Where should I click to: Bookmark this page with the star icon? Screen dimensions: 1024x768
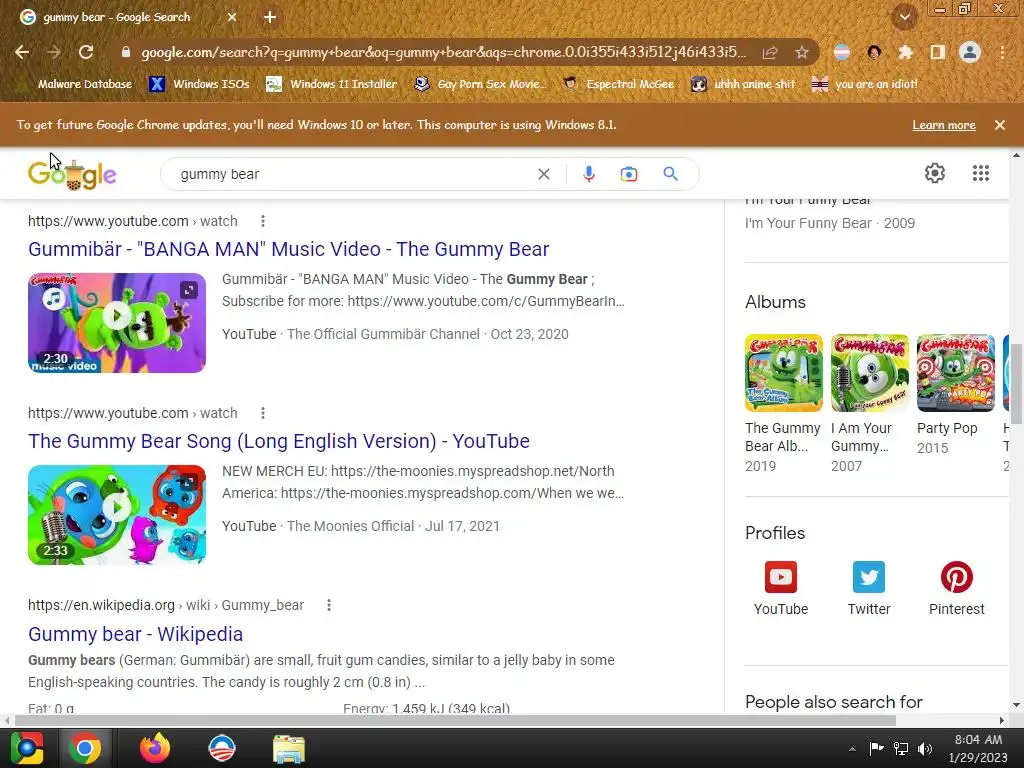tap(802, 52)
